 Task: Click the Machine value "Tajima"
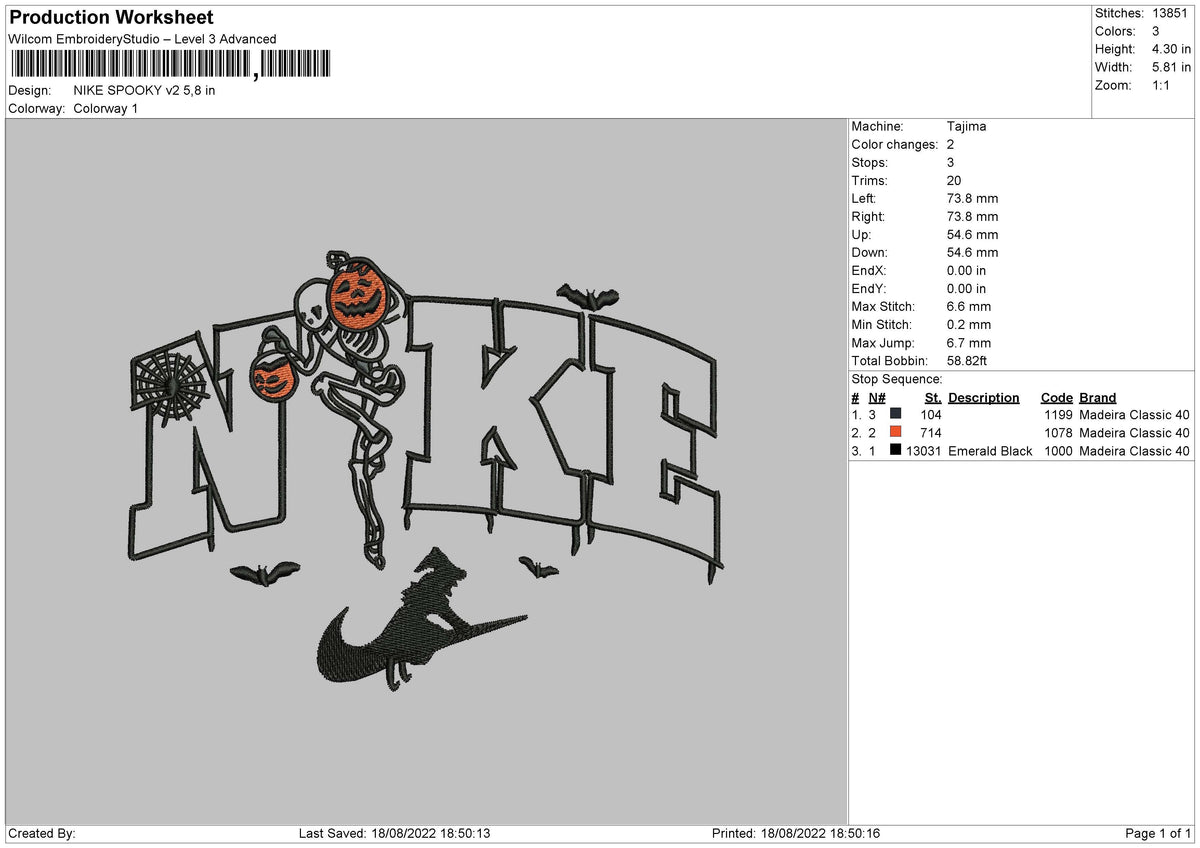pos(967,126)
